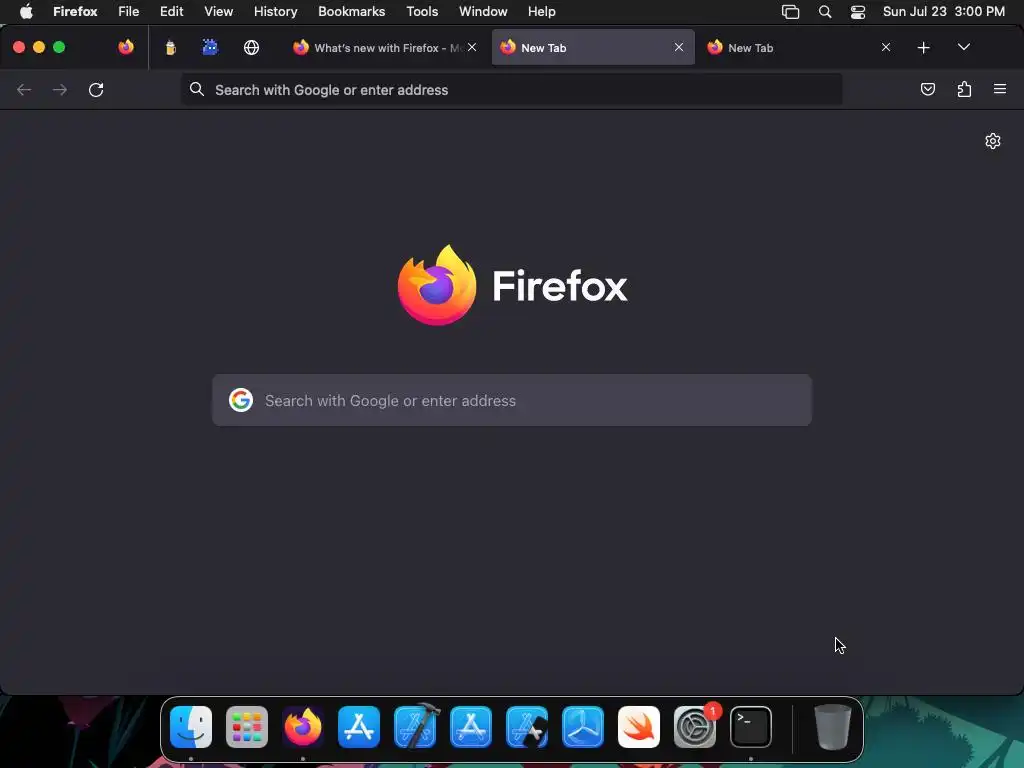Image resolution: width=1024 pixels, height=768 pixels.
Task: Click the Stage Manager menu bar icon
Action: coord(790,12)
